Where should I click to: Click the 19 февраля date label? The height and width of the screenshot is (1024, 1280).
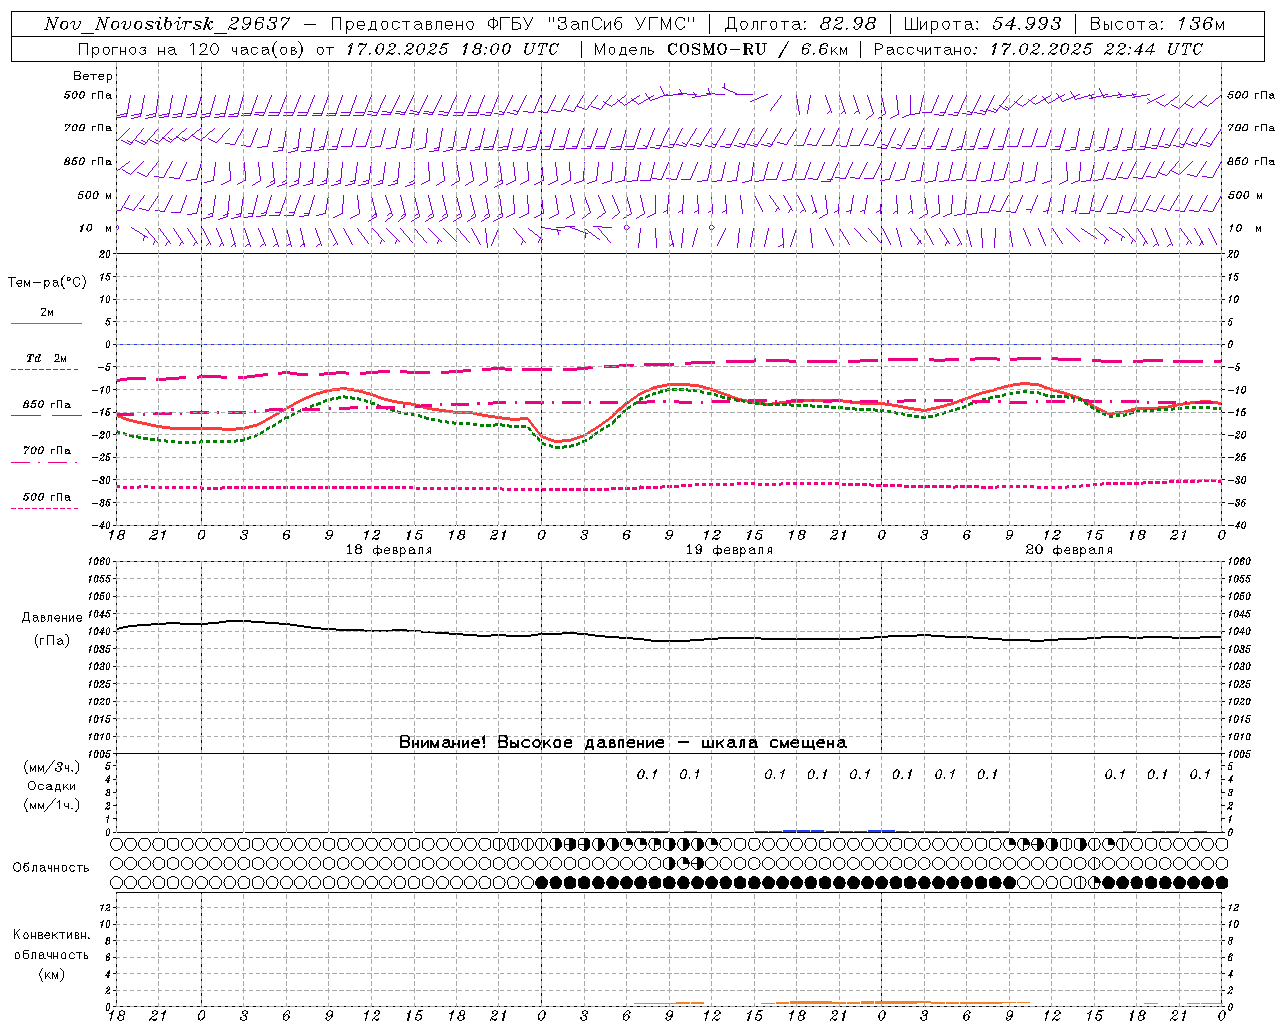point(729,550)
